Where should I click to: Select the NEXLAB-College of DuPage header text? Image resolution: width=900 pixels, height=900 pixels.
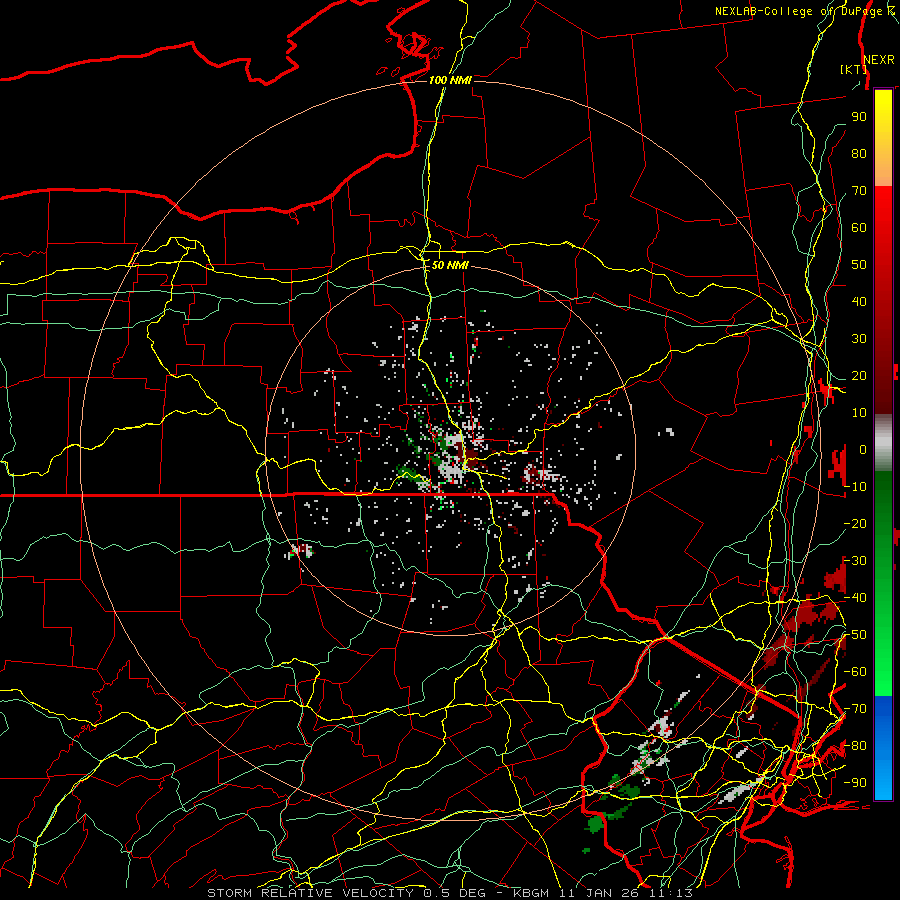pos(800,11)
